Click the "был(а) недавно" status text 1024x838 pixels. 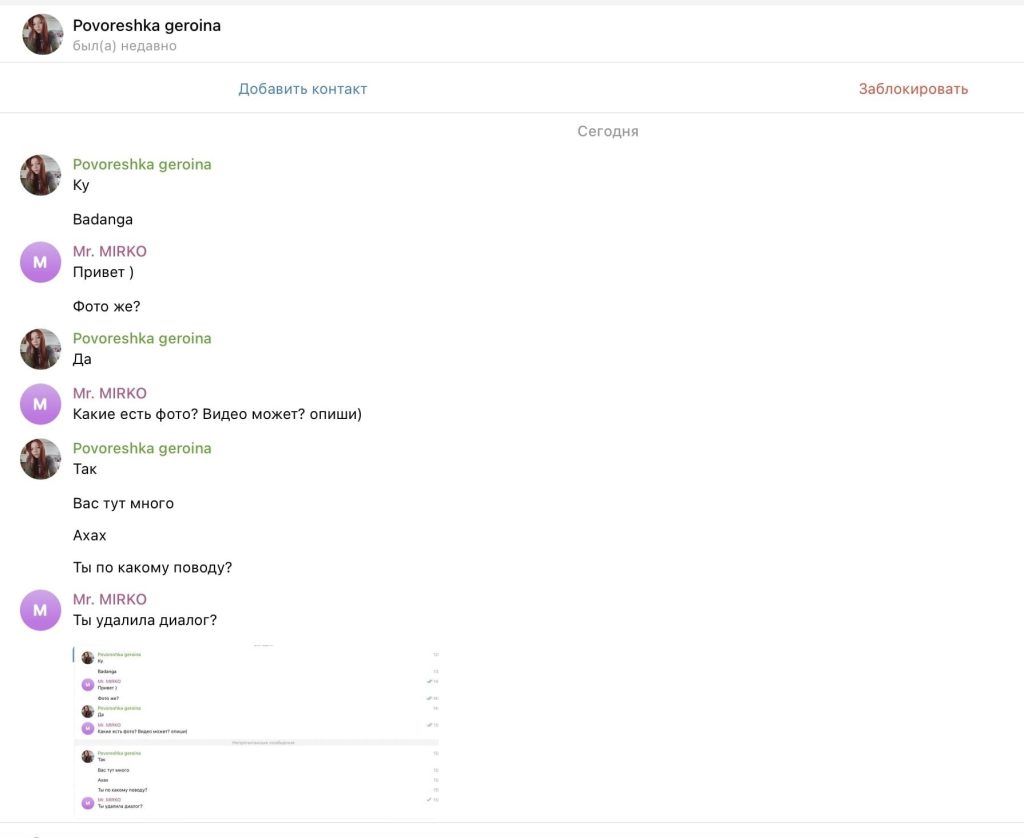pos(124,46)
